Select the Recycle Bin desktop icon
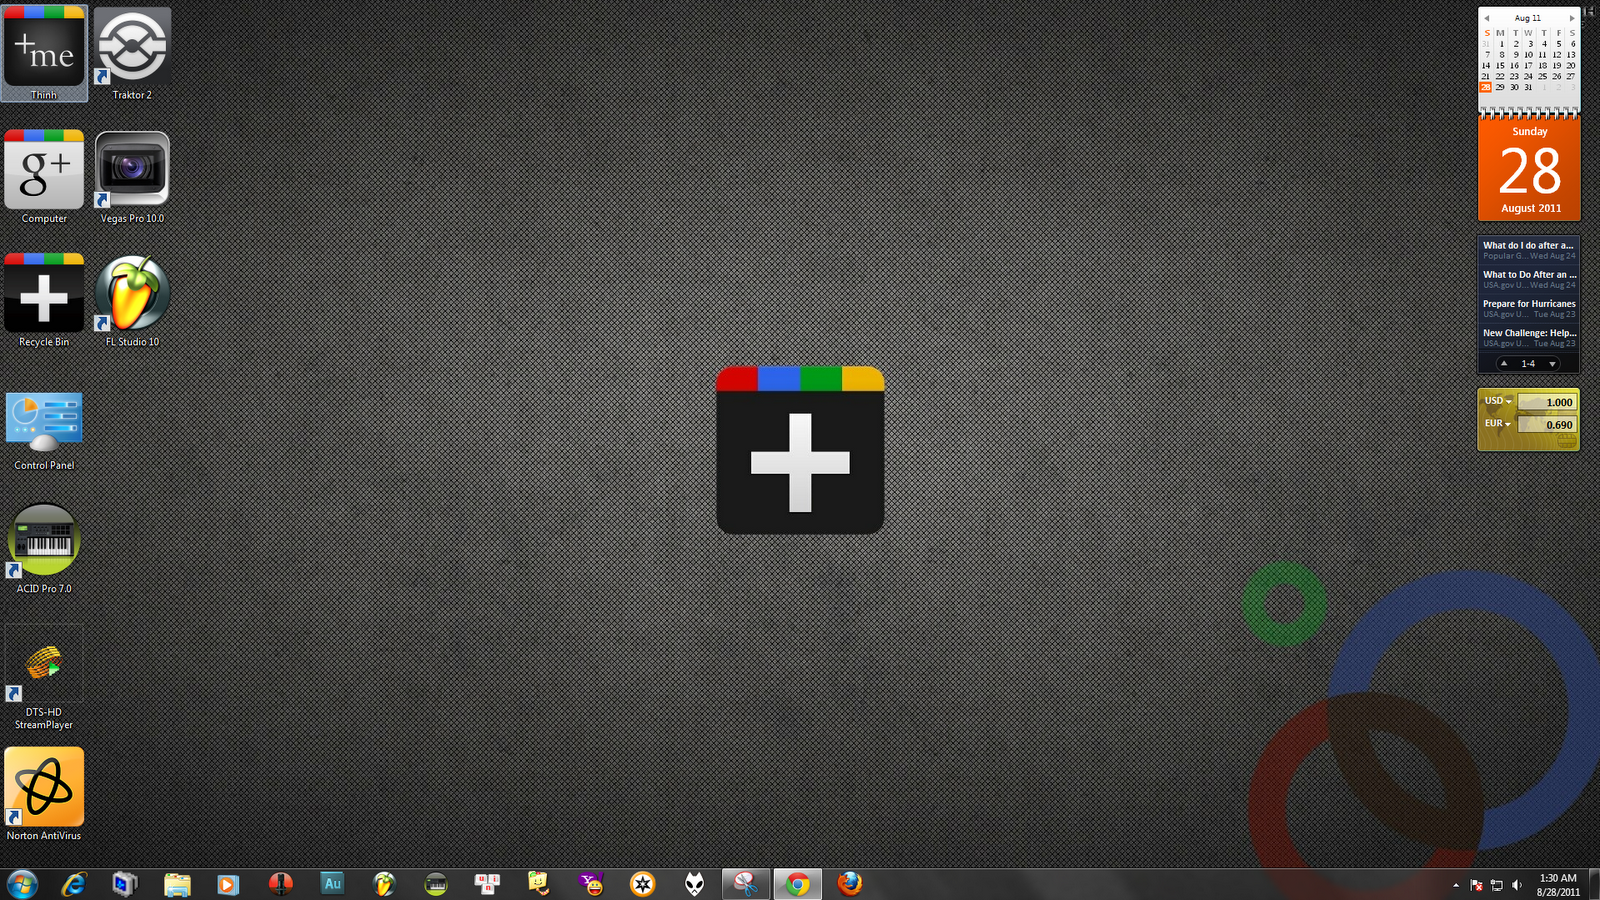The image size is (1600, 900). pyautogui.click(x=44, y=300)
